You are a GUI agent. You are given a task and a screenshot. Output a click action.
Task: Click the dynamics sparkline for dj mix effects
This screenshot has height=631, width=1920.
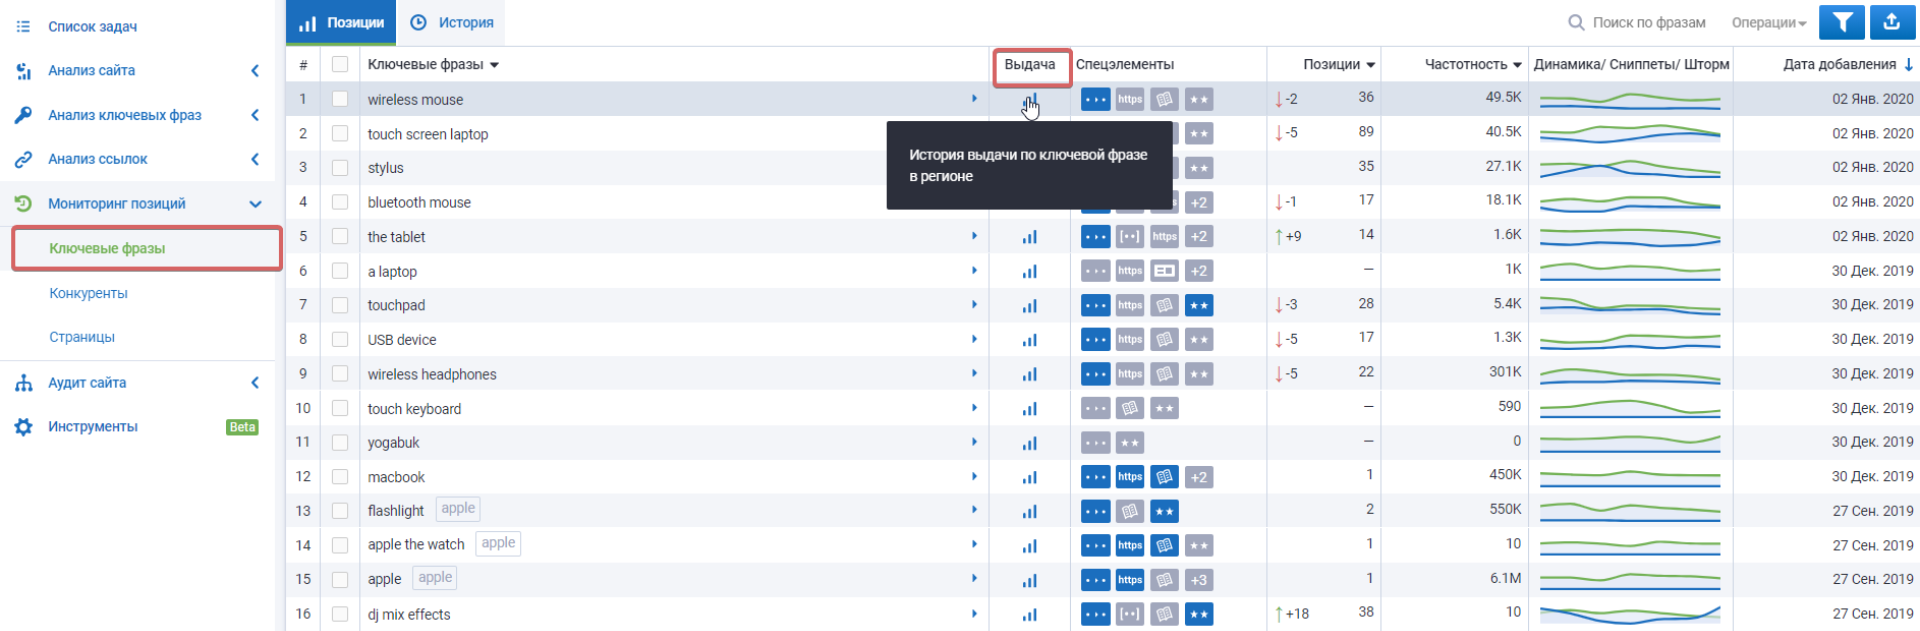[1630, 613]
